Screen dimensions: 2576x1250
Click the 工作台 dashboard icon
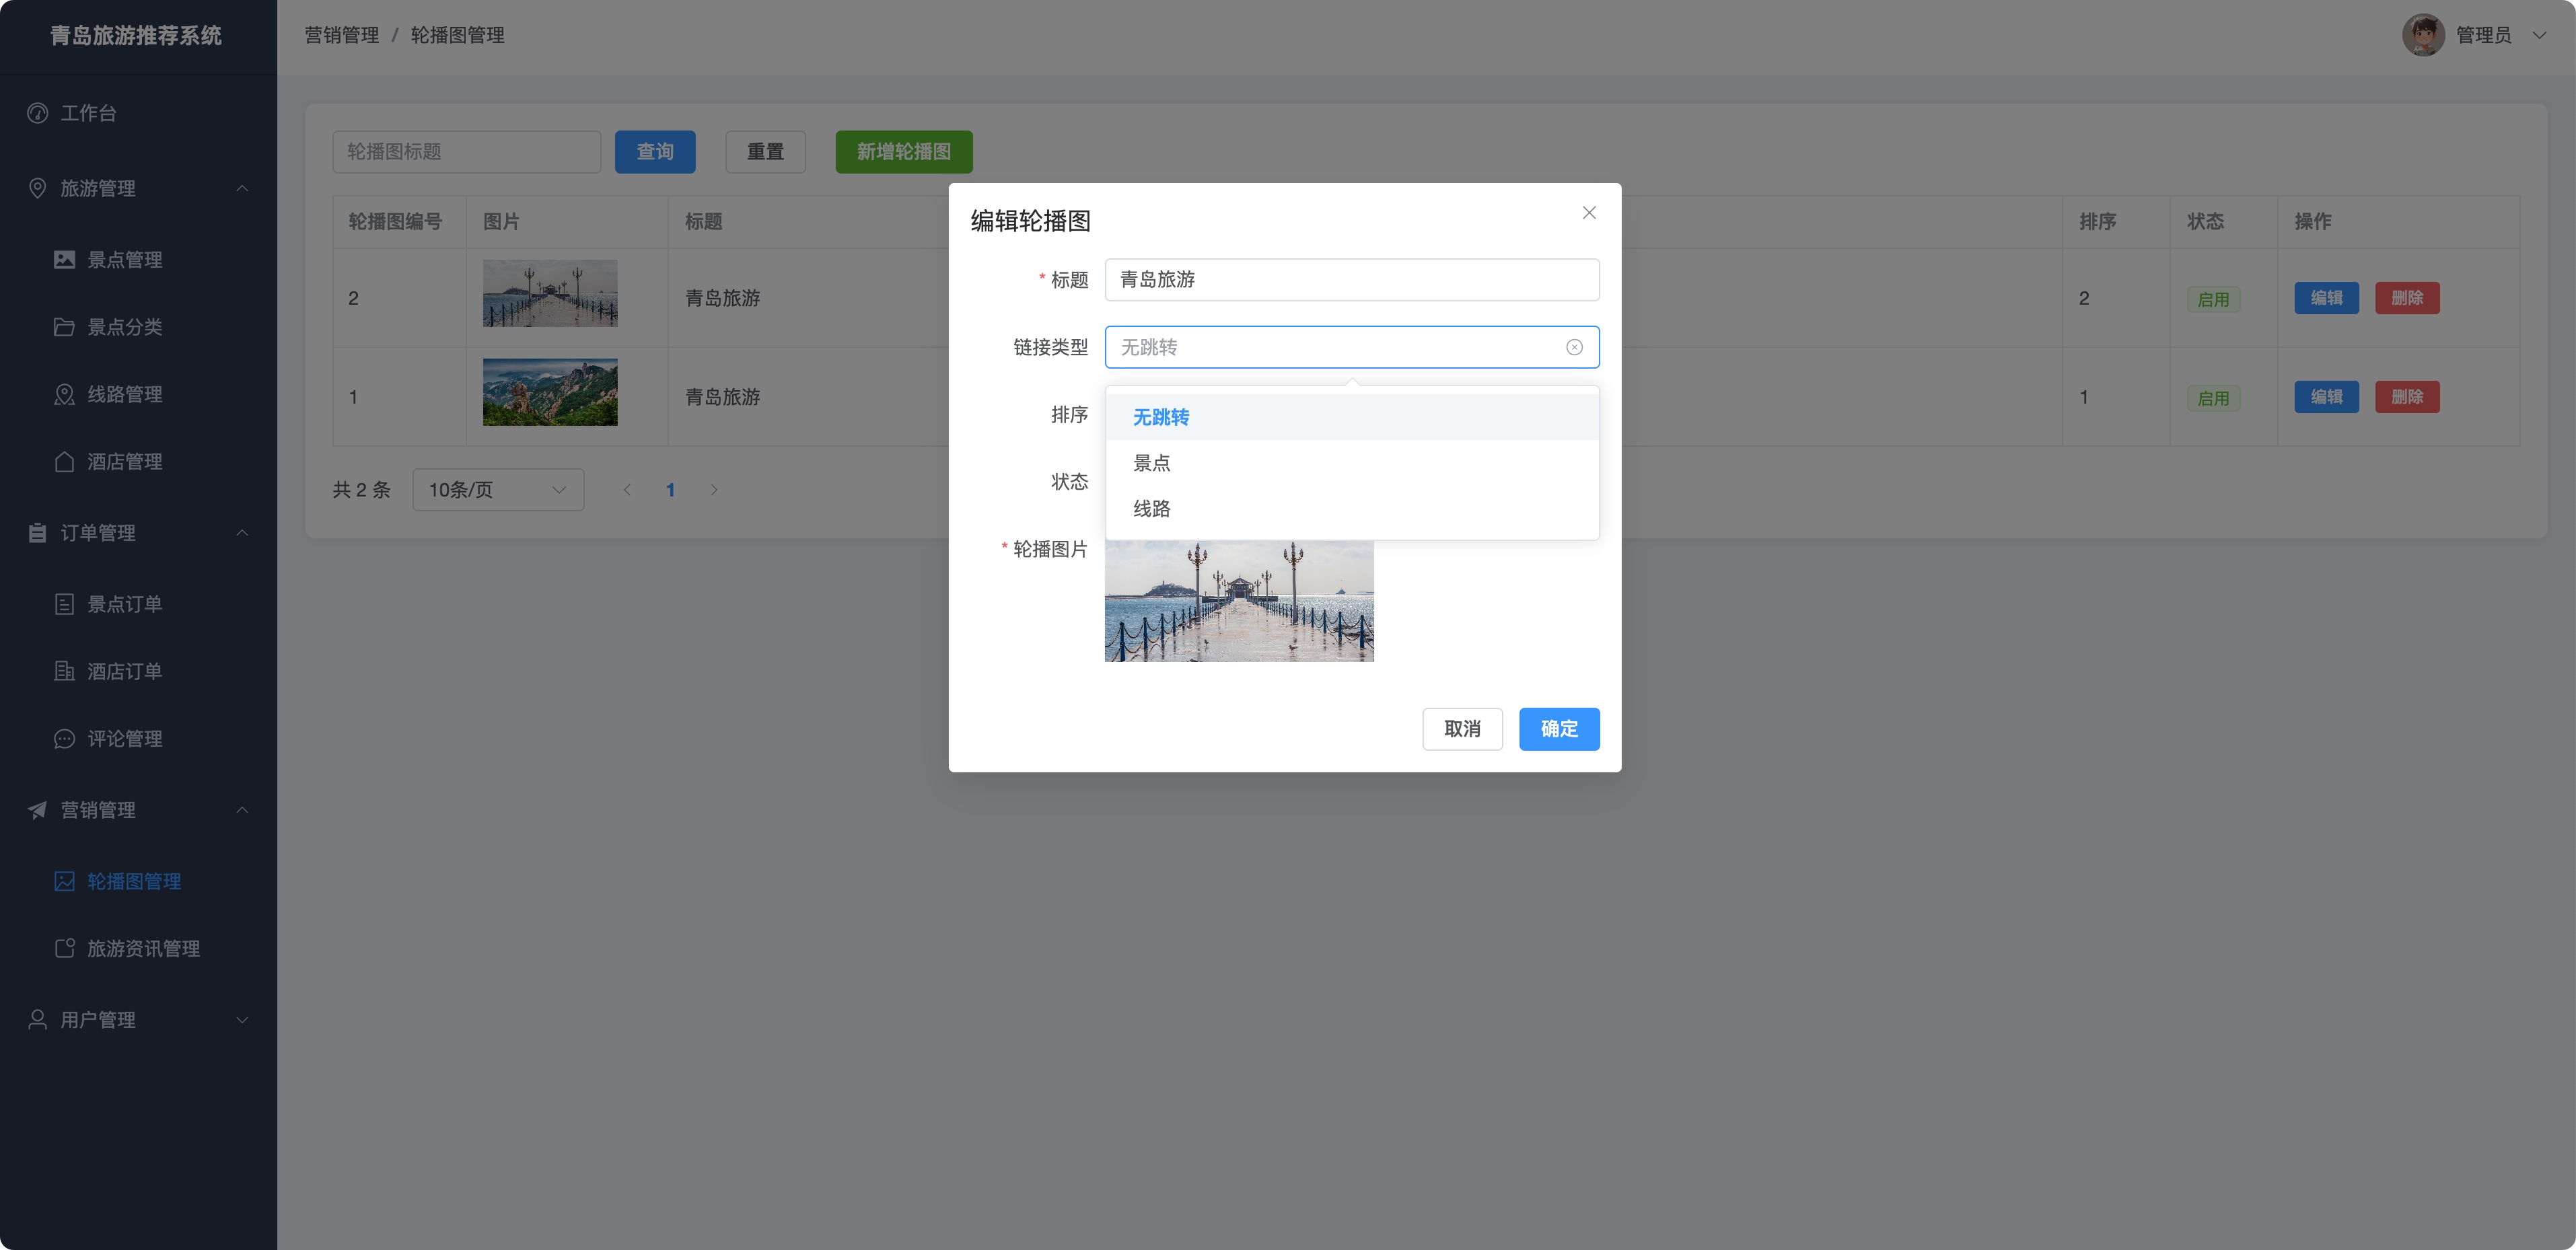point(38,113)
